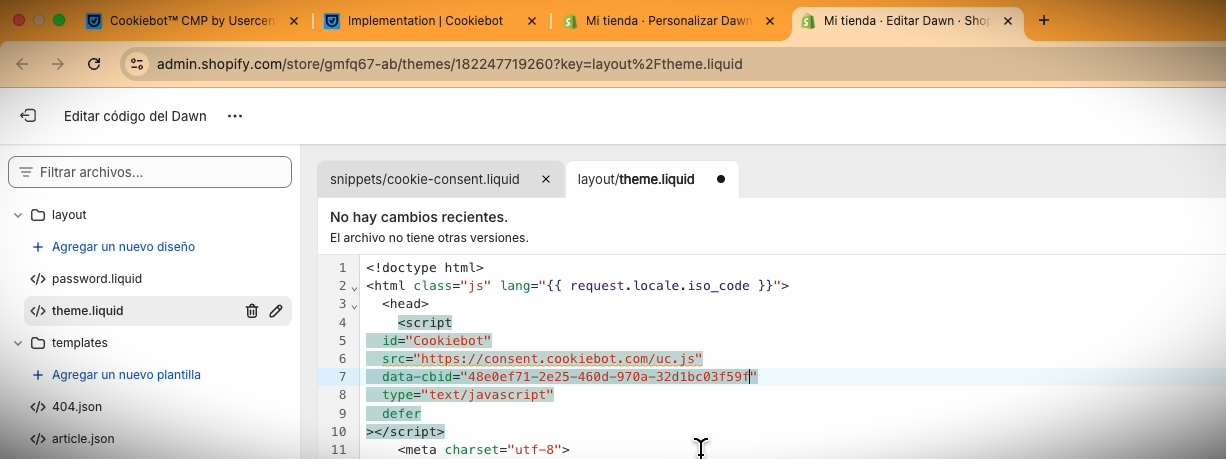Viewport: 1226px width, 459px height.
Task: Close the snippets/cookie-consent.liquid editor tab
Action: (x=546, y=179)
